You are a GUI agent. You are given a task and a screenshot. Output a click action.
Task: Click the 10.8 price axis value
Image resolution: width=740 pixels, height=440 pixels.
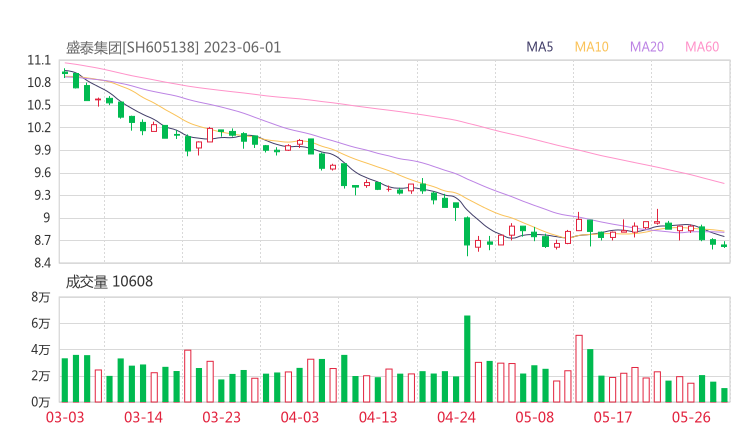point(39,83)
